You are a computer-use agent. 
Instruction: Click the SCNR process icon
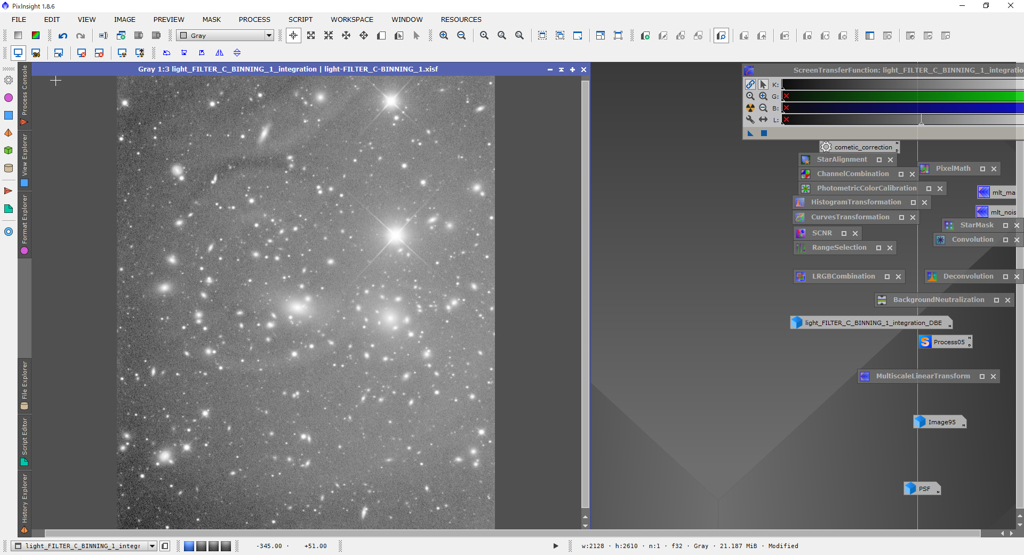[x=801, y=233]
